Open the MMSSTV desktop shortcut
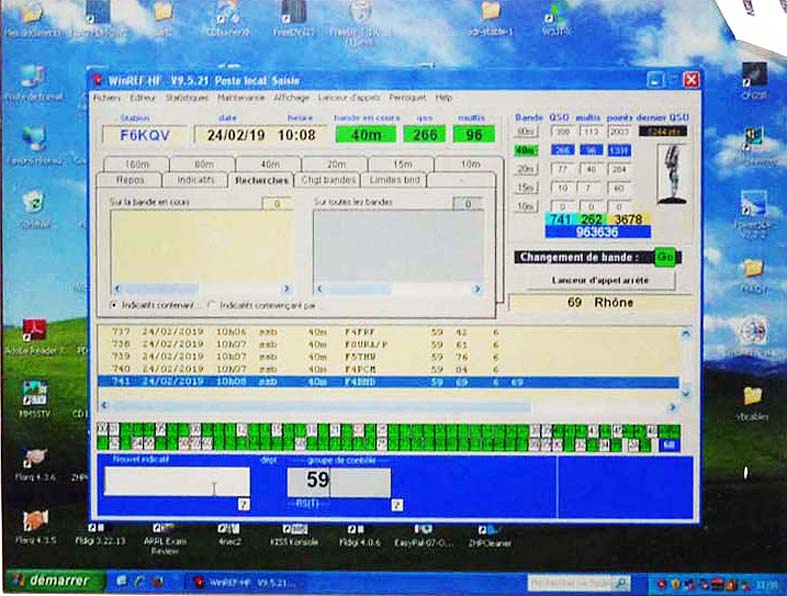 [x=36, y=392]
